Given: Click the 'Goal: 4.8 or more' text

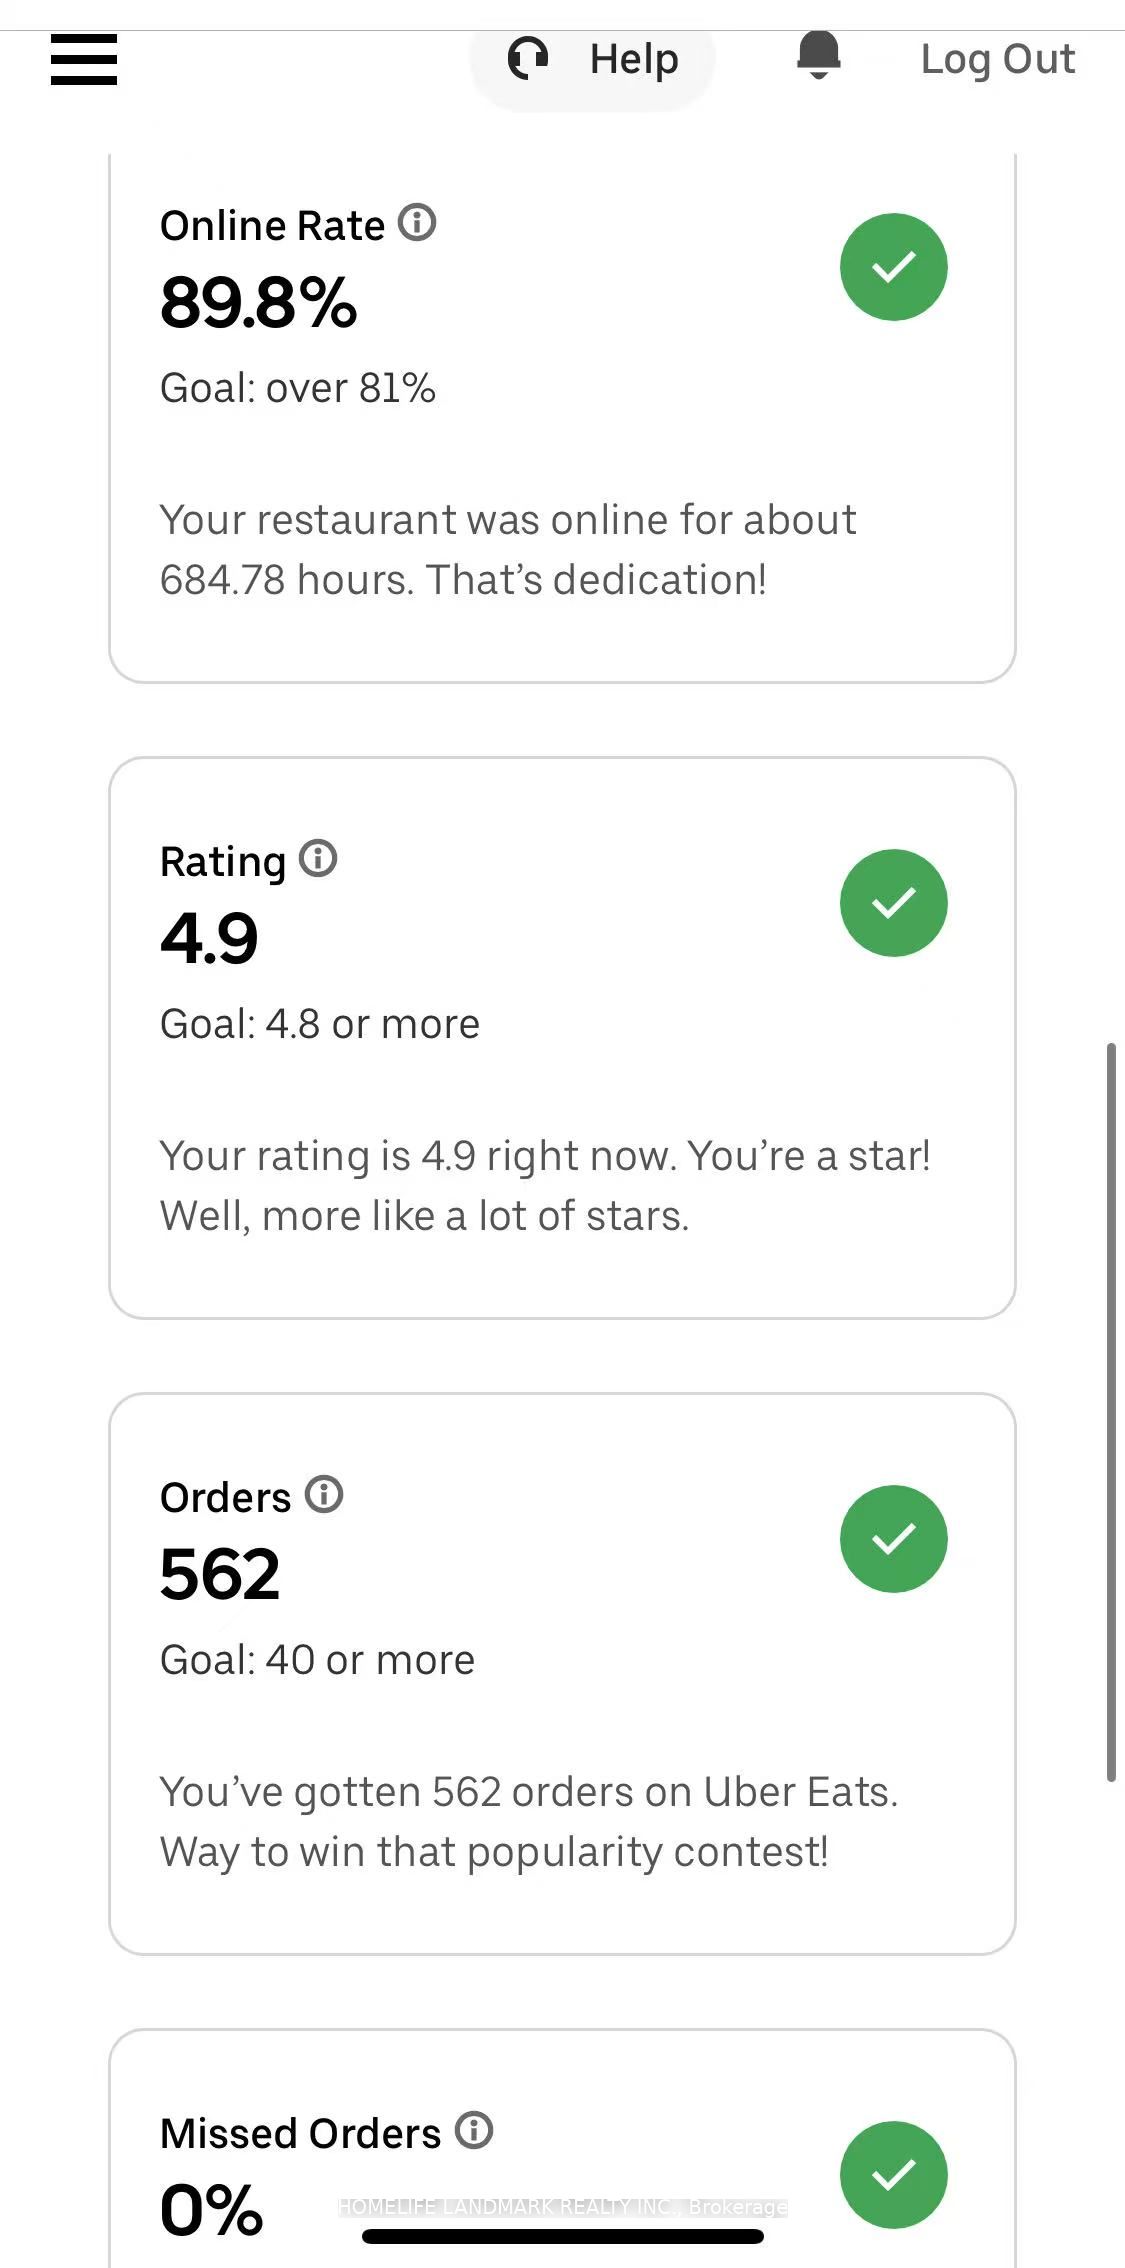Looking at the screenshot, I should tap(320, 1024).
